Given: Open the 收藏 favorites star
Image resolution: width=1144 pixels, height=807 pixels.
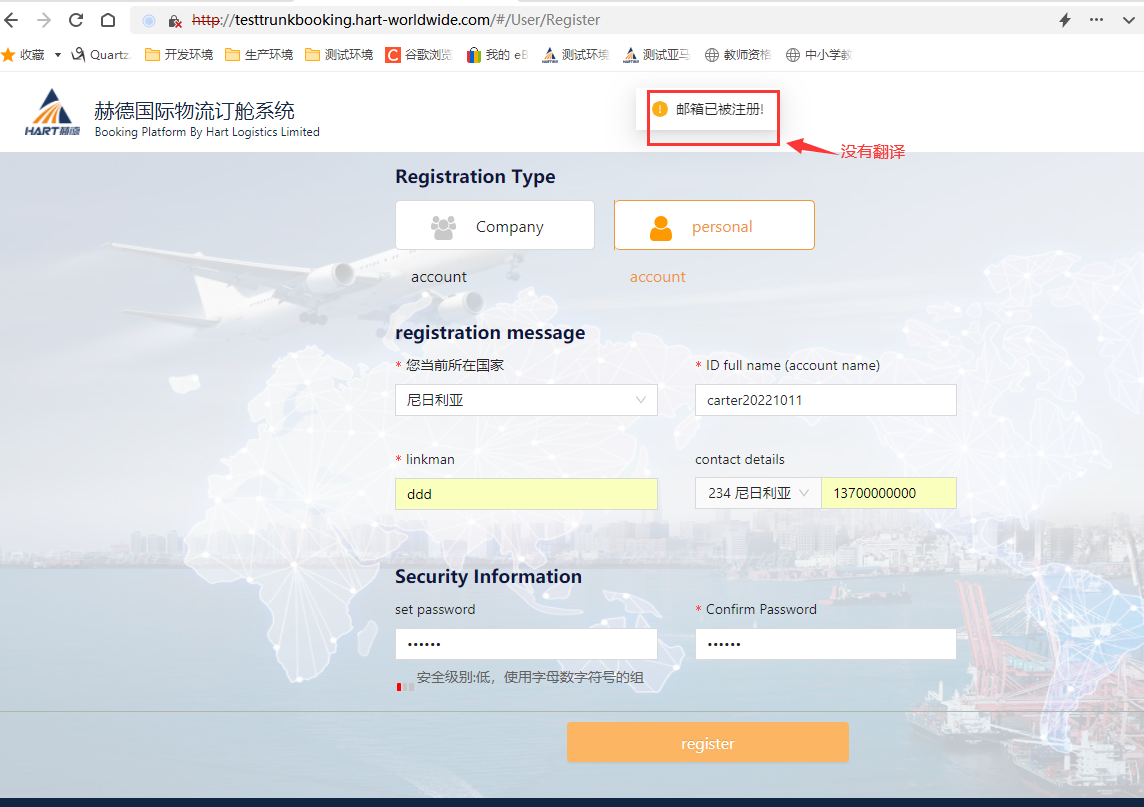Looking at the screenshot, I should (x=9, y=55).
